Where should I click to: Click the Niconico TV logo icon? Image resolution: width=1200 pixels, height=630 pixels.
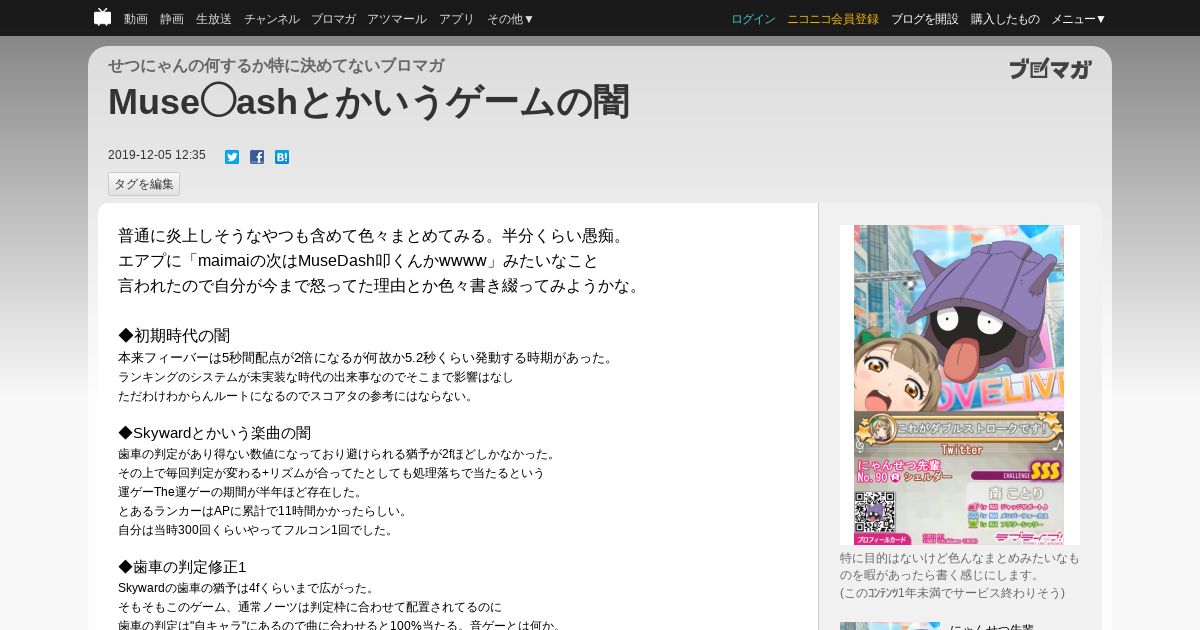[x=102, y=17]
